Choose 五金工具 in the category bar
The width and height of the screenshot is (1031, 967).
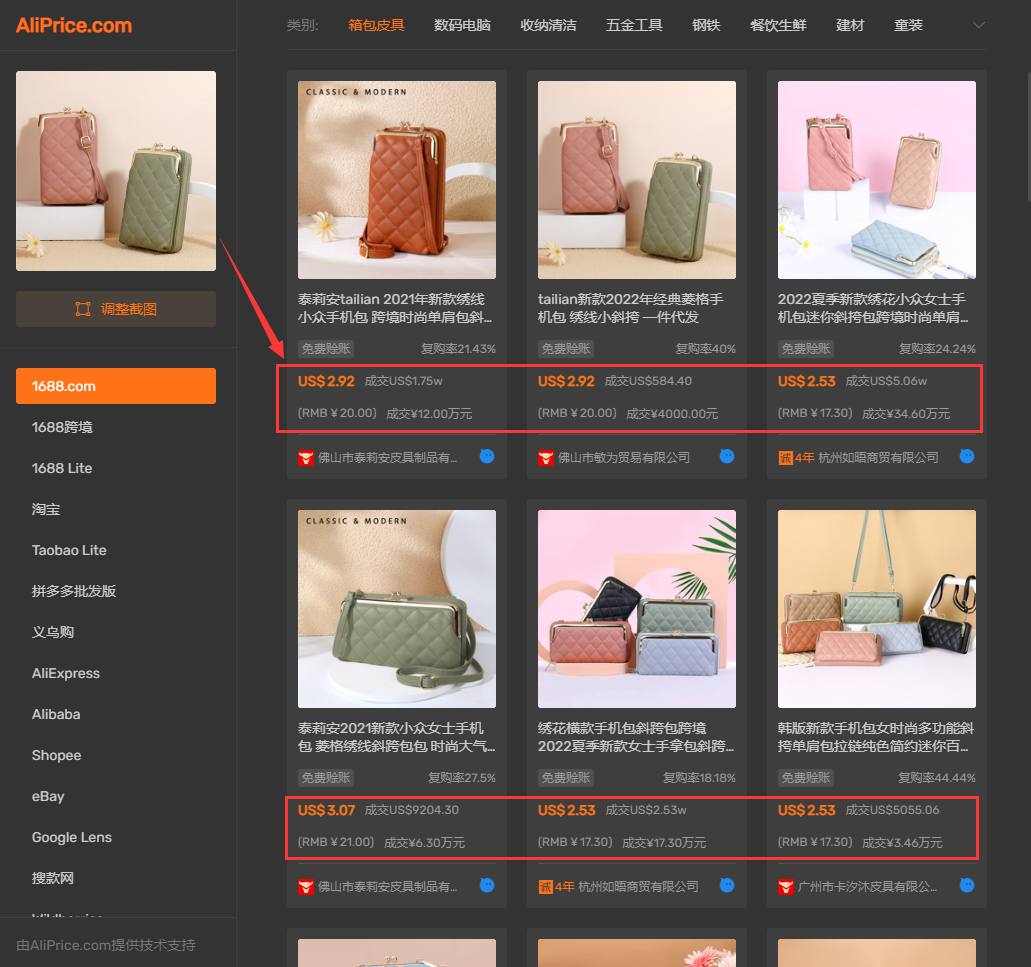pos(634,25)
